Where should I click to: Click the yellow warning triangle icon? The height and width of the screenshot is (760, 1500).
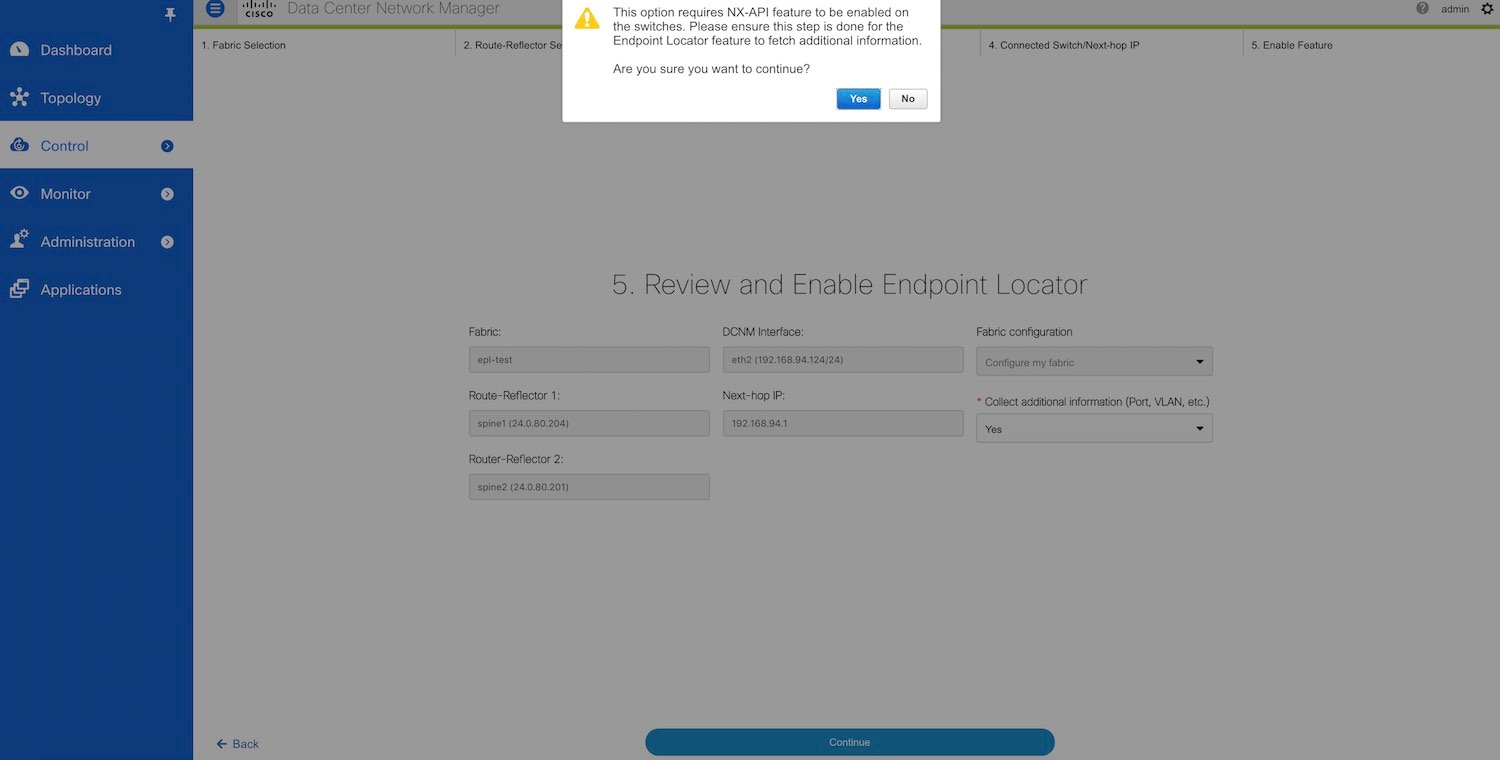[587, 18]
